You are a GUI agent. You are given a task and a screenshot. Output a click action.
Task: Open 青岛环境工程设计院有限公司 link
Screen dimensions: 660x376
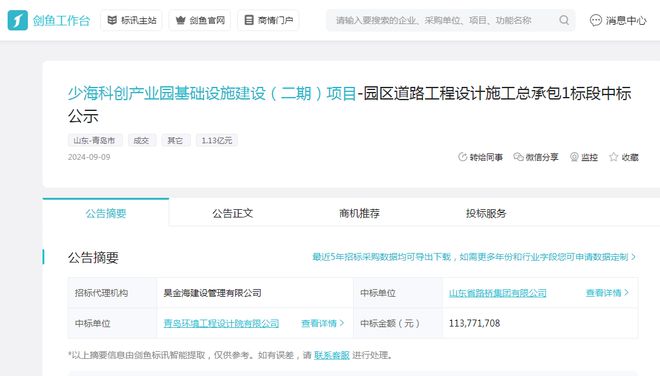tap(221, 323)
